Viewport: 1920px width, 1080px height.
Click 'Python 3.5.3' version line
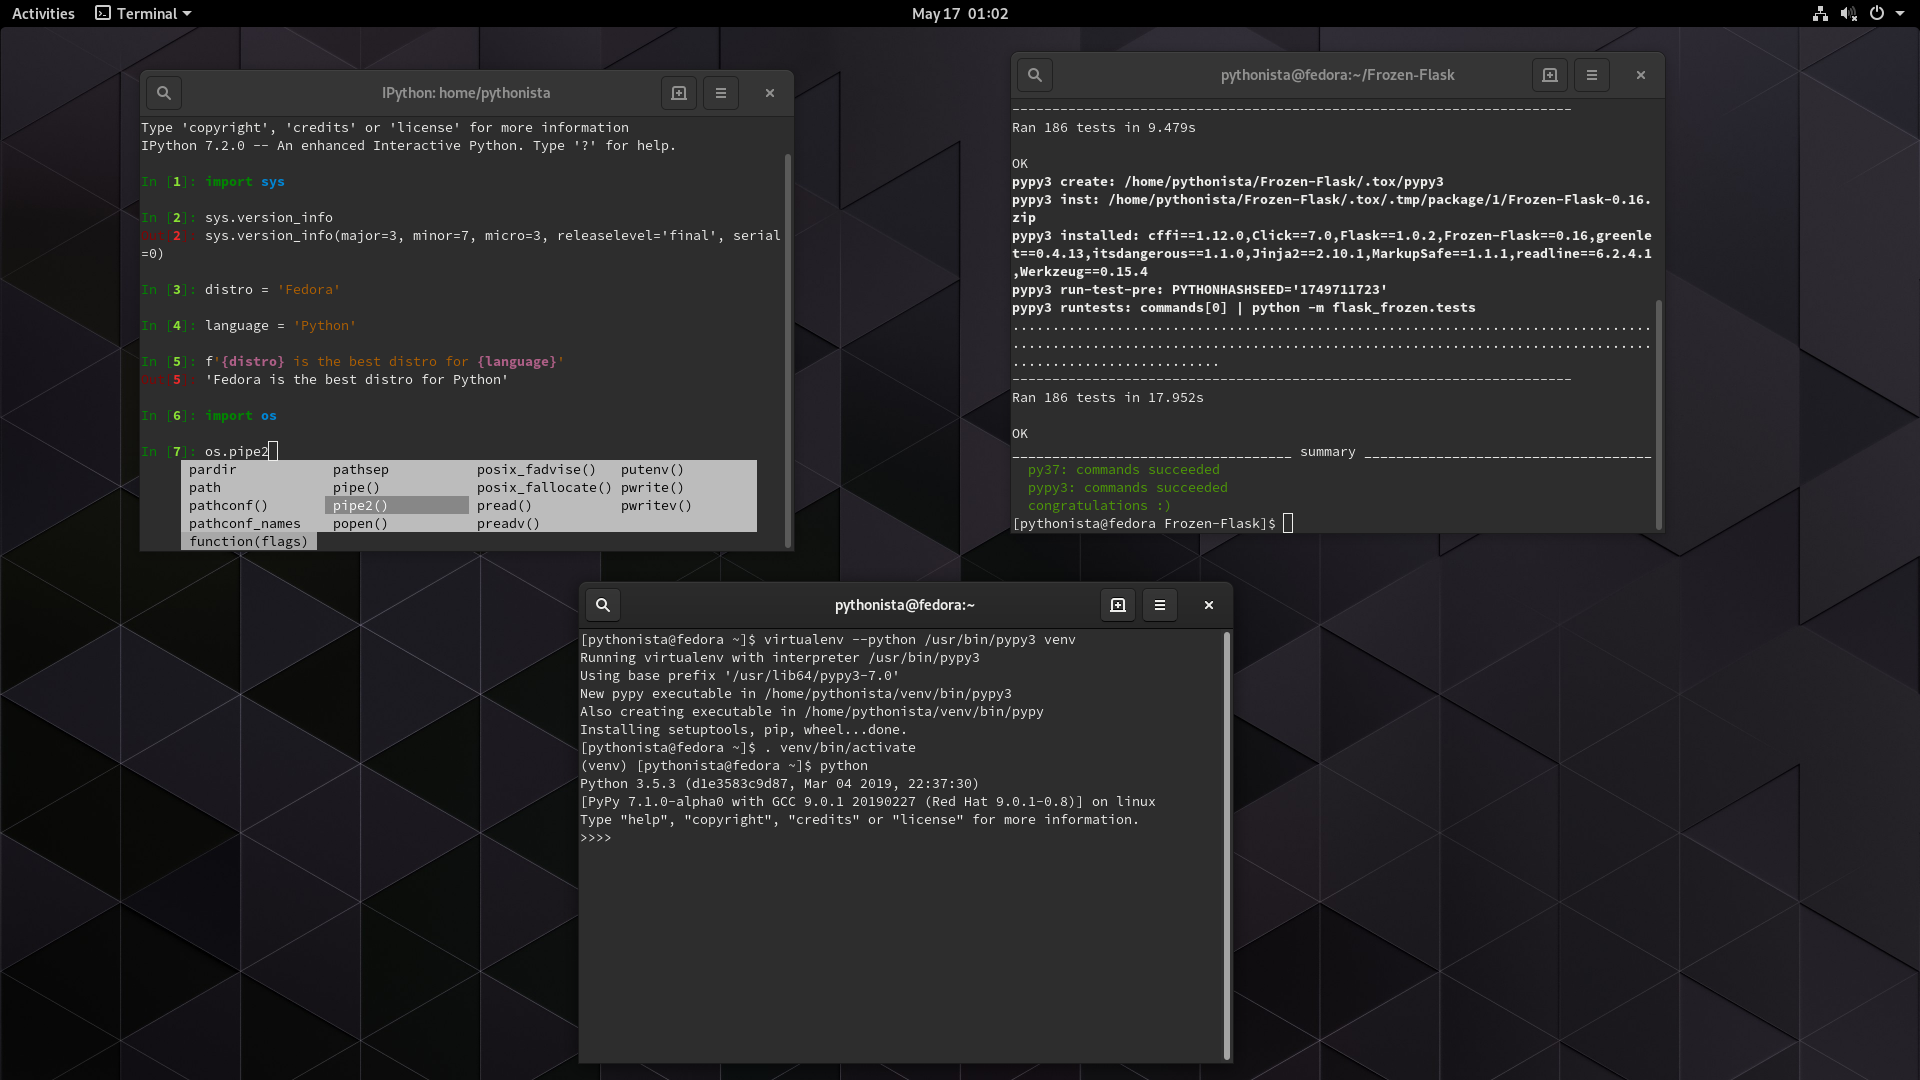(x=780, y=783)
